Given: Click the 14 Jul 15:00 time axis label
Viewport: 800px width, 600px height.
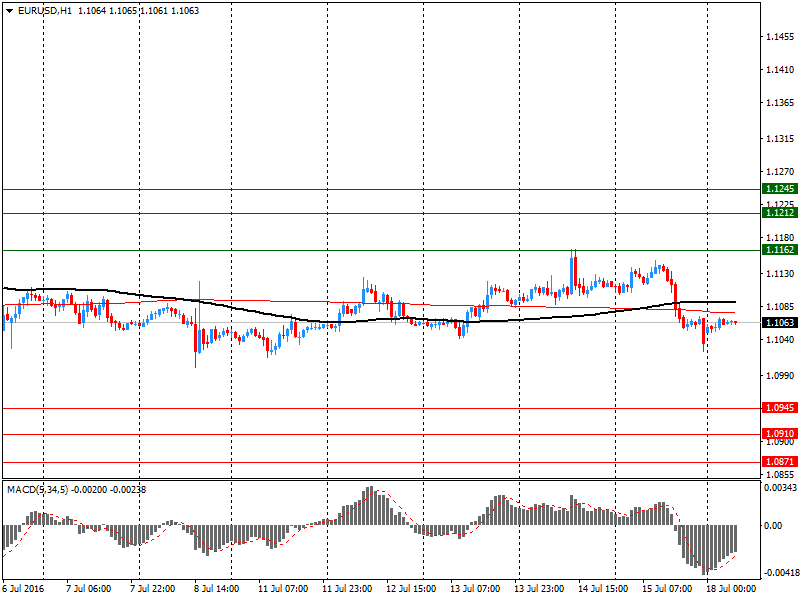Looking at the screenshot, I should click(603, 589).
